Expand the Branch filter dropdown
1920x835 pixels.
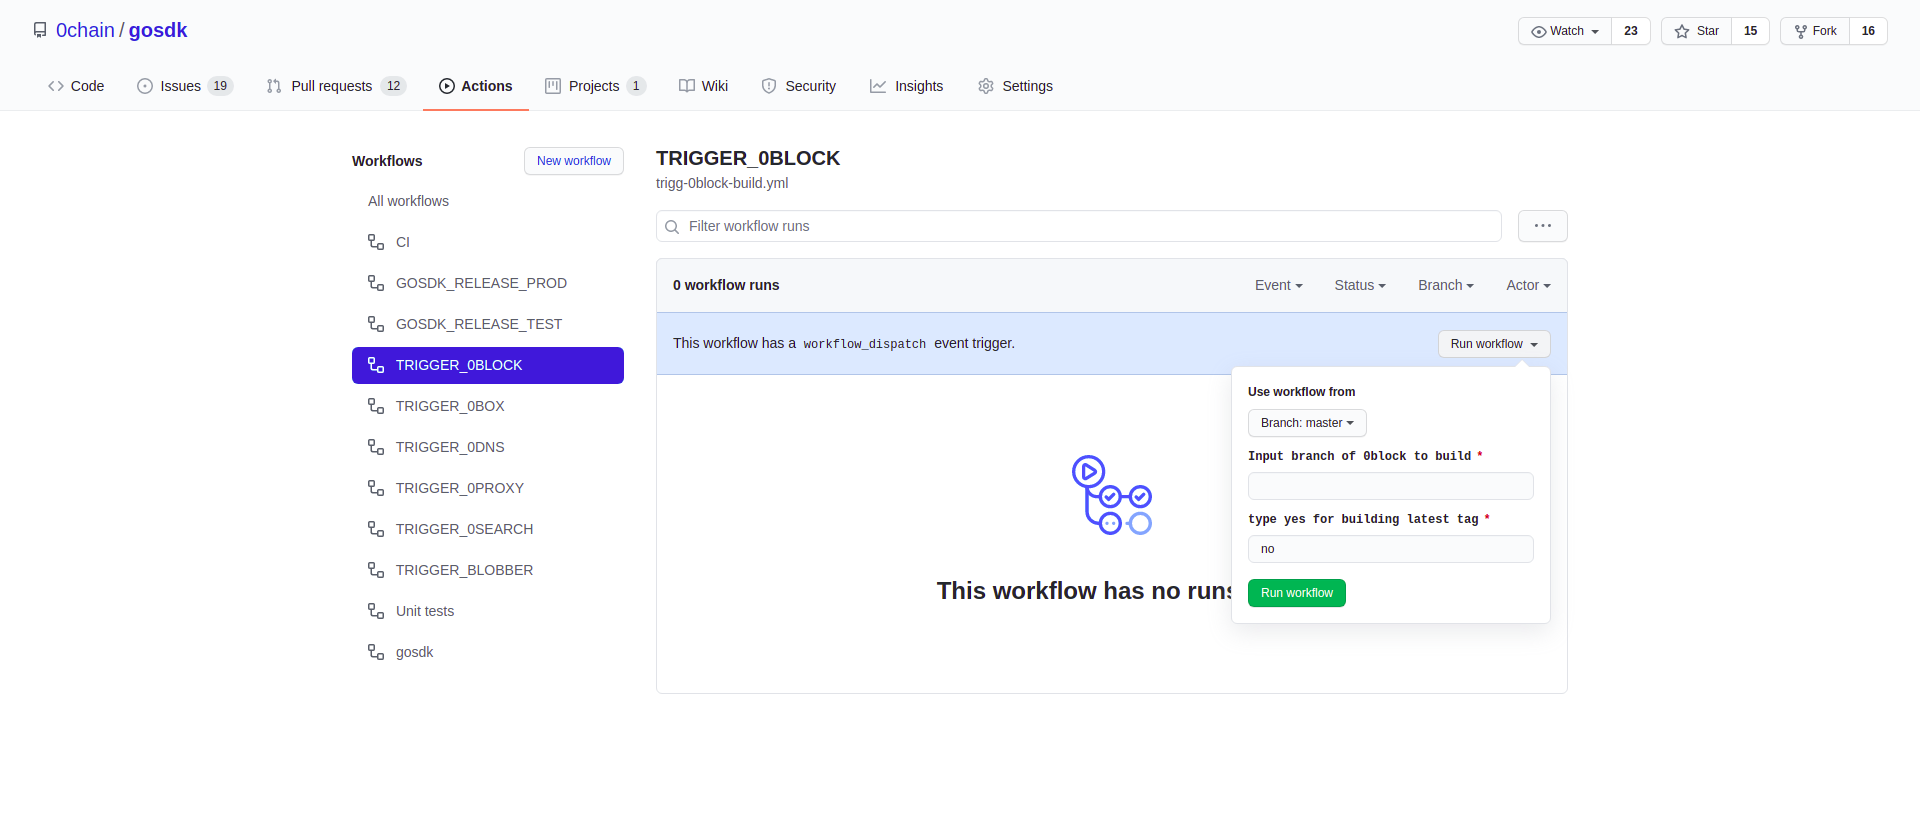coord(1446,286)
